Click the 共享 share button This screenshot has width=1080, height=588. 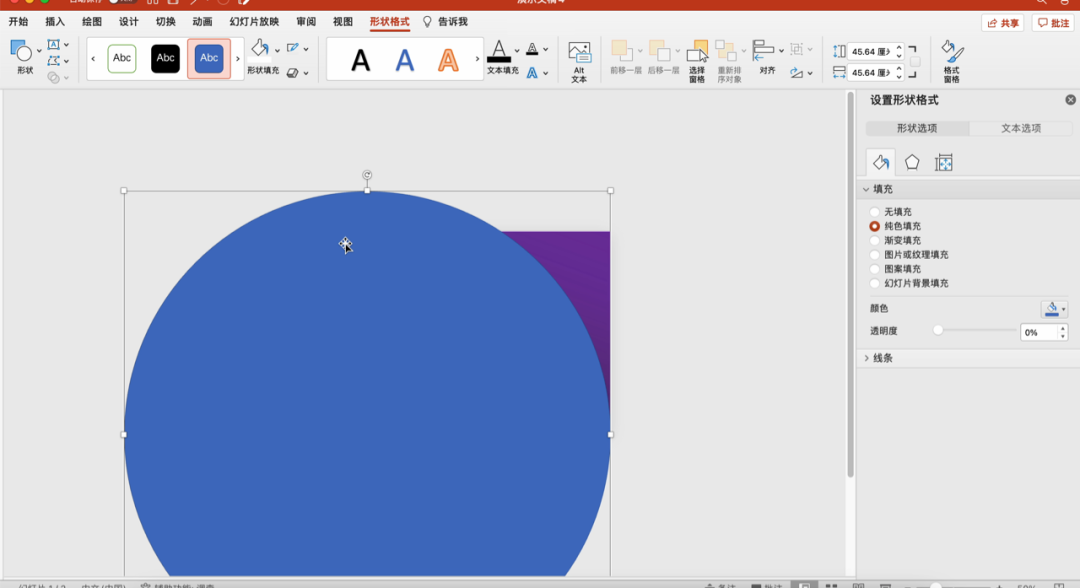[x=1003, y=23]
